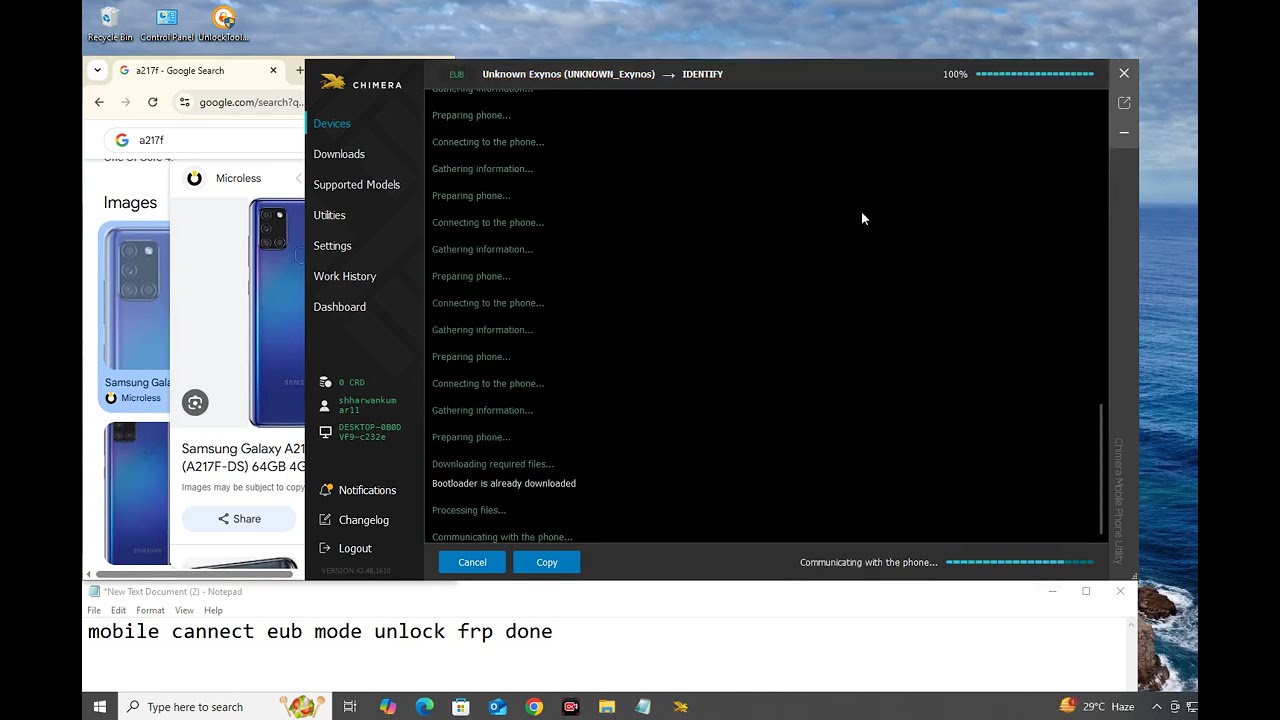Open the Notepad Help menu
Viewport: 1280px width, 720px height.
click(213, 610)
